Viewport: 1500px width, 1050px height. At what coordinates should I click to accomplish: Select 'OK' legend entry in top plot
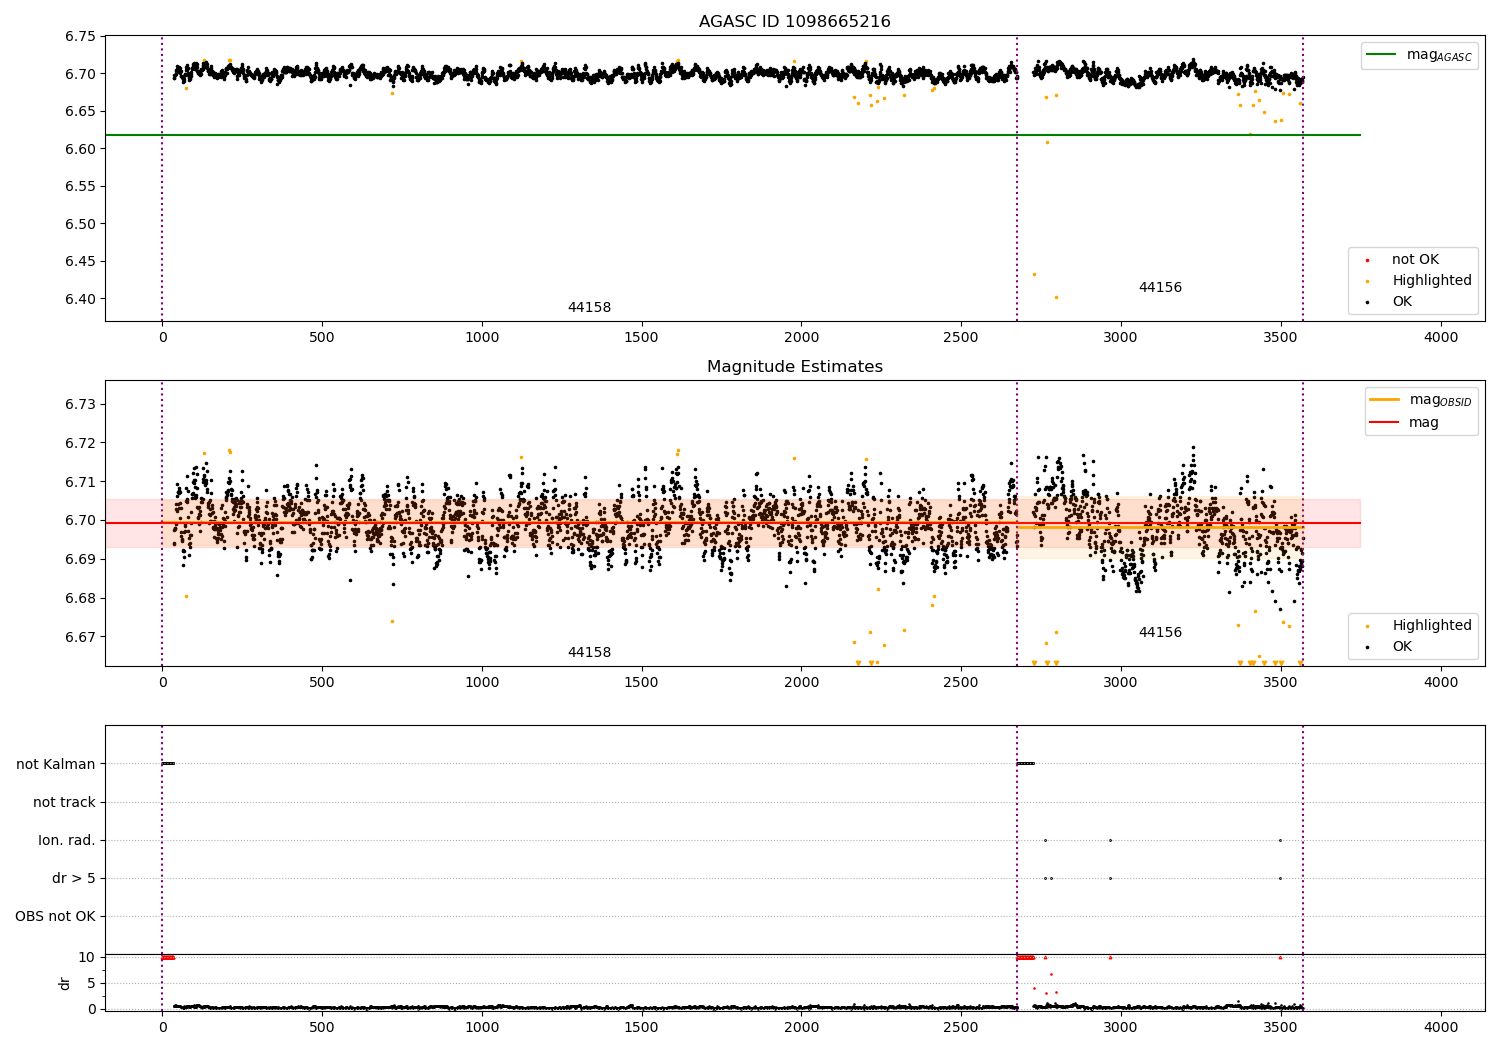(x=1402, y=301)
